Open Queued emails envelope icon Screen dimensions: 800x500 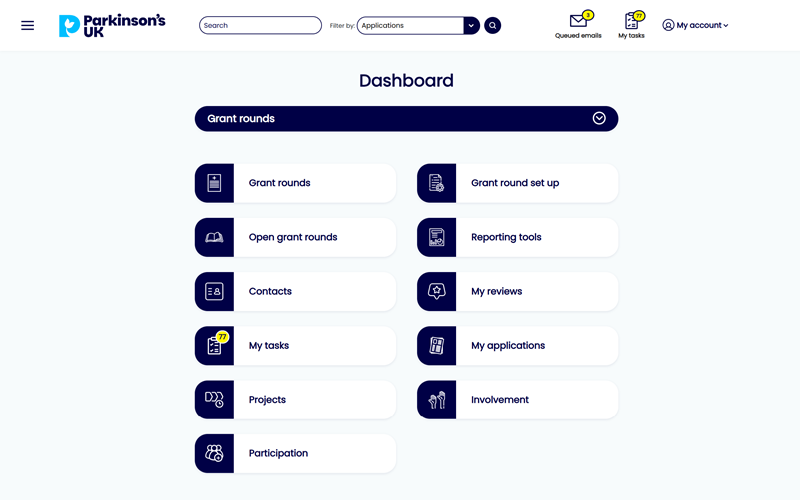[x=578, y=21]
